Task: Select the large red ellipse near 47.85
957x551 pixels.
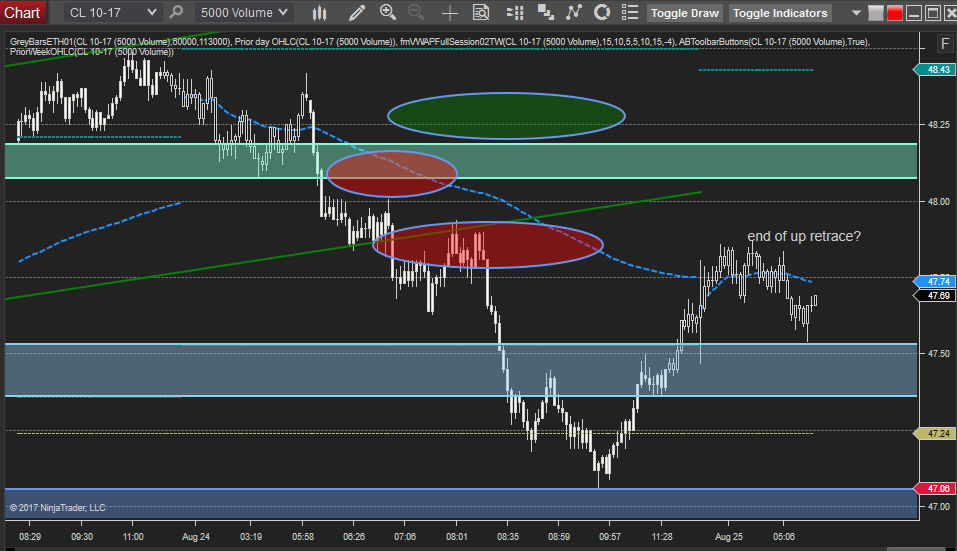Action: pyautogui.click(x=488, y=245)
